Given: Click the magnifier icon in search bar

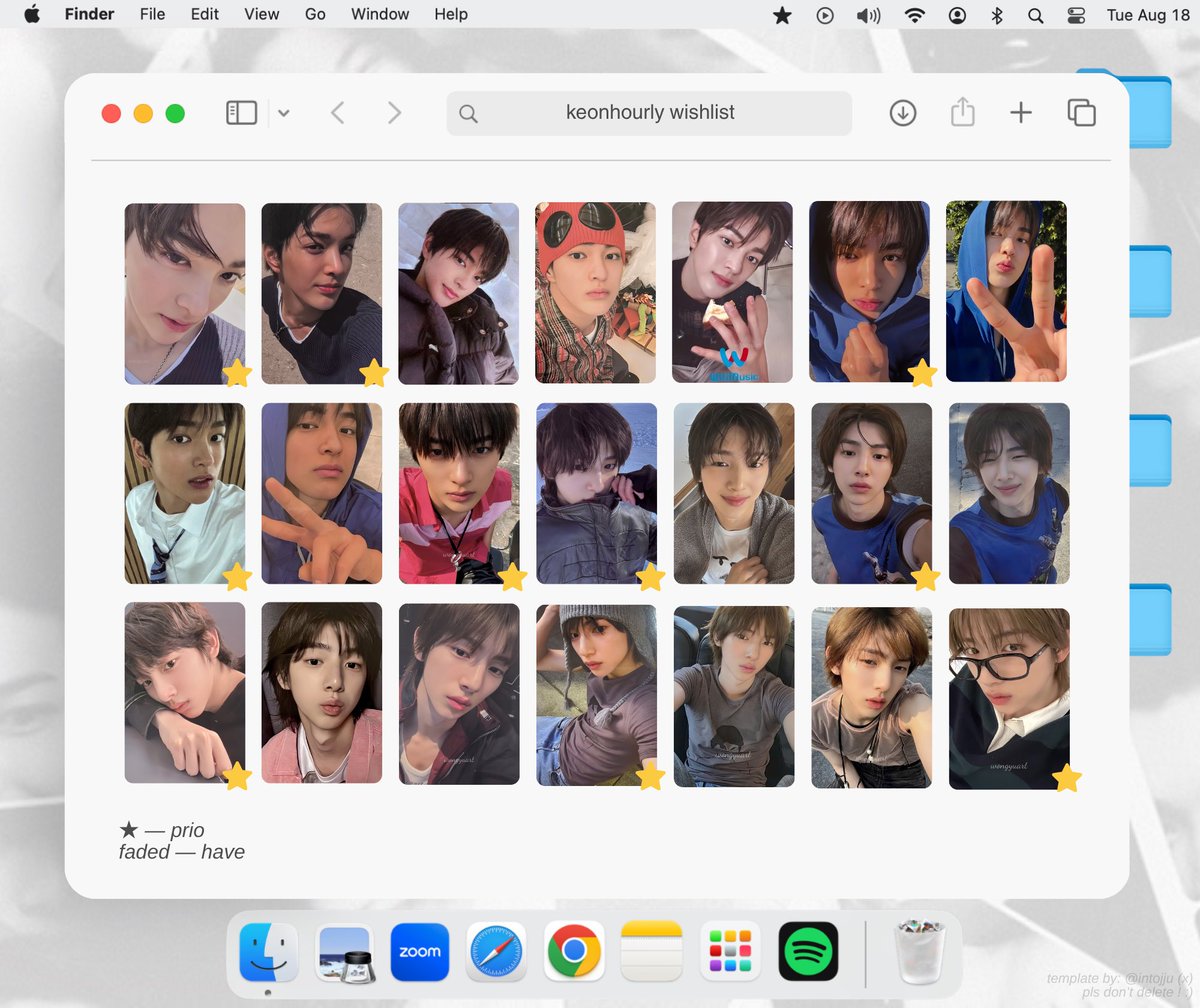Looking at the screenshot, I should (468, 114).
